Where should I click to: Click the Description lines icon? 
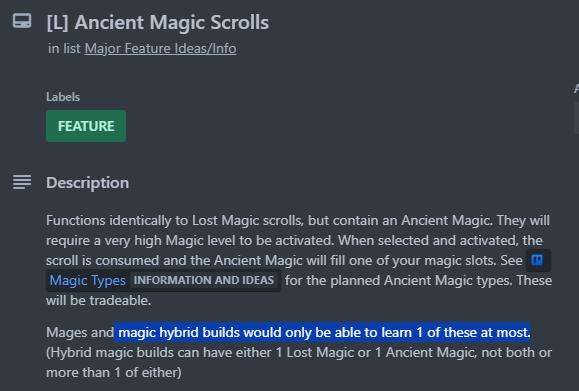point(22,182)
